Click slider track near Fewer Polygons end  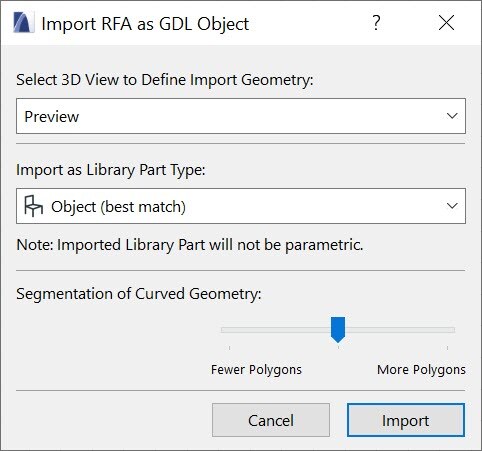233,330
